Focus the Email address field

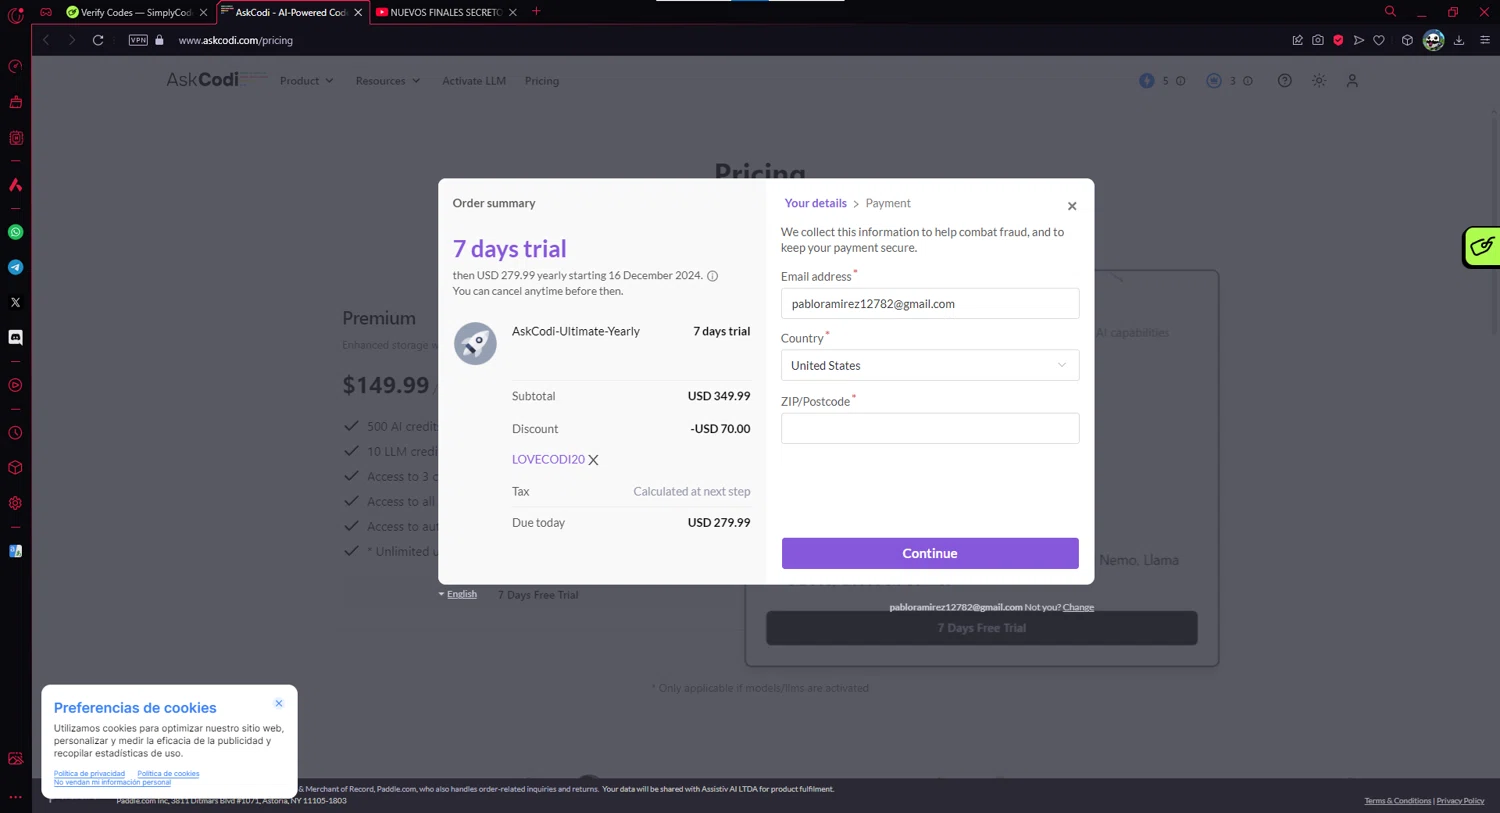pyautogui.click(x=930, y=304)
